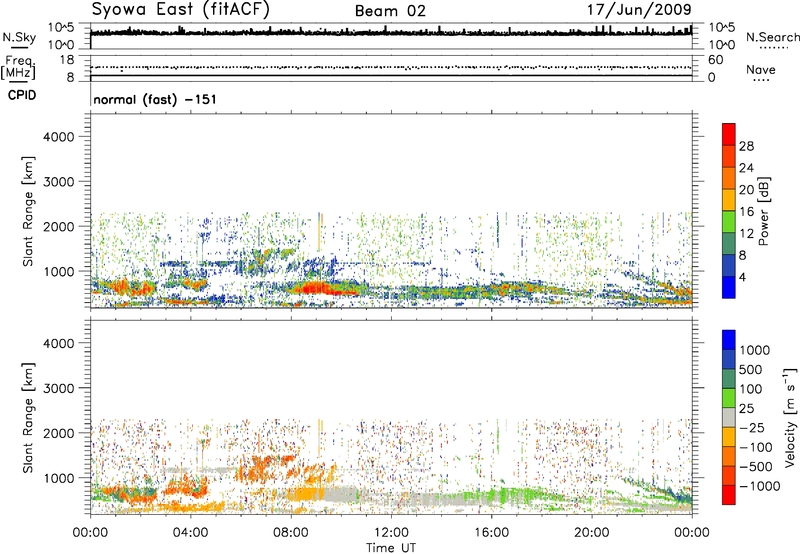This screenshot has width=800, height=554.
Task: Click '4000' tick on power panel axis
Action: point(59,137)
